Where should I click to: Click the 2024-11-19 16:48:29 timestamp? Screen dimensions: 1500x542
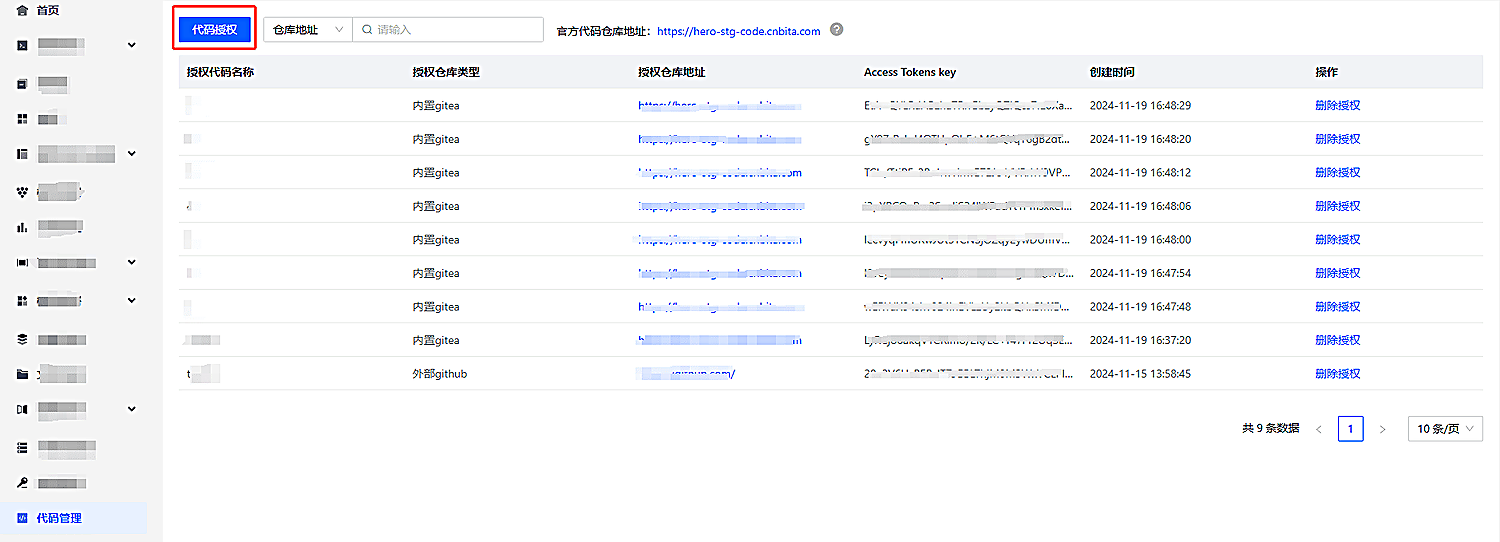click(1140, 105)
